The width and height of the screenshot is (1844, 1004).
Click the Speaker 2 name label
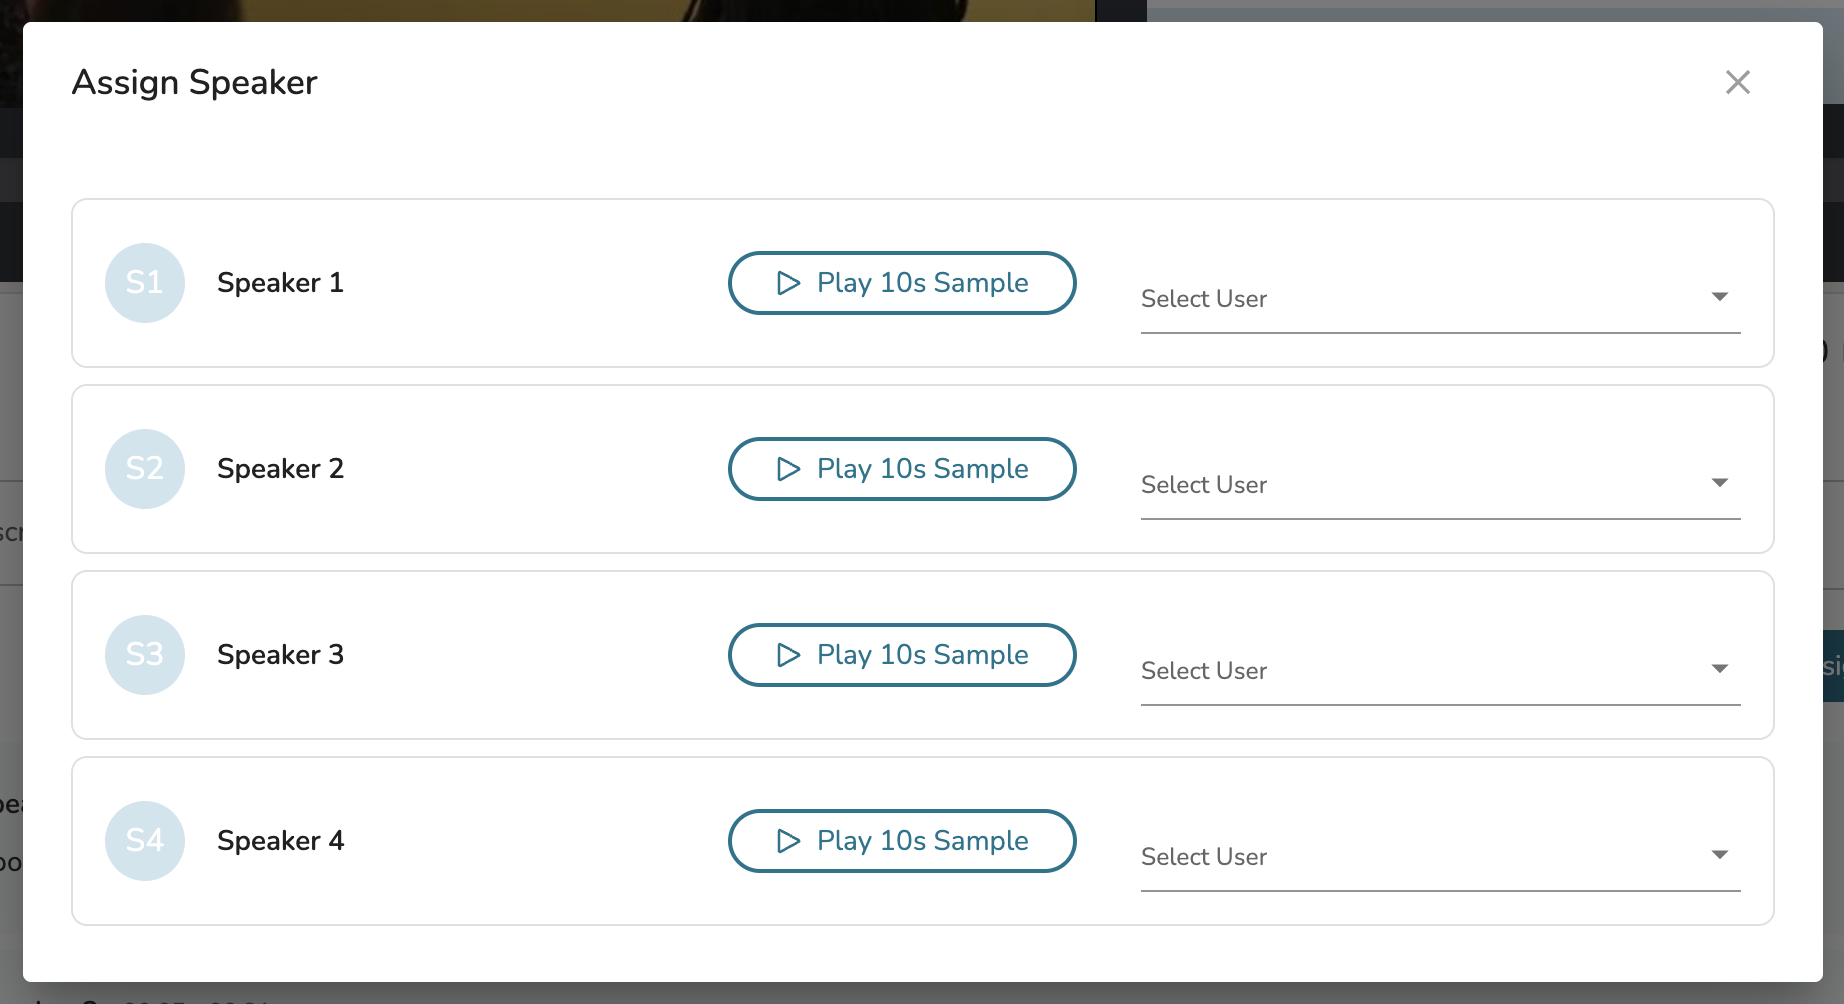280,469
